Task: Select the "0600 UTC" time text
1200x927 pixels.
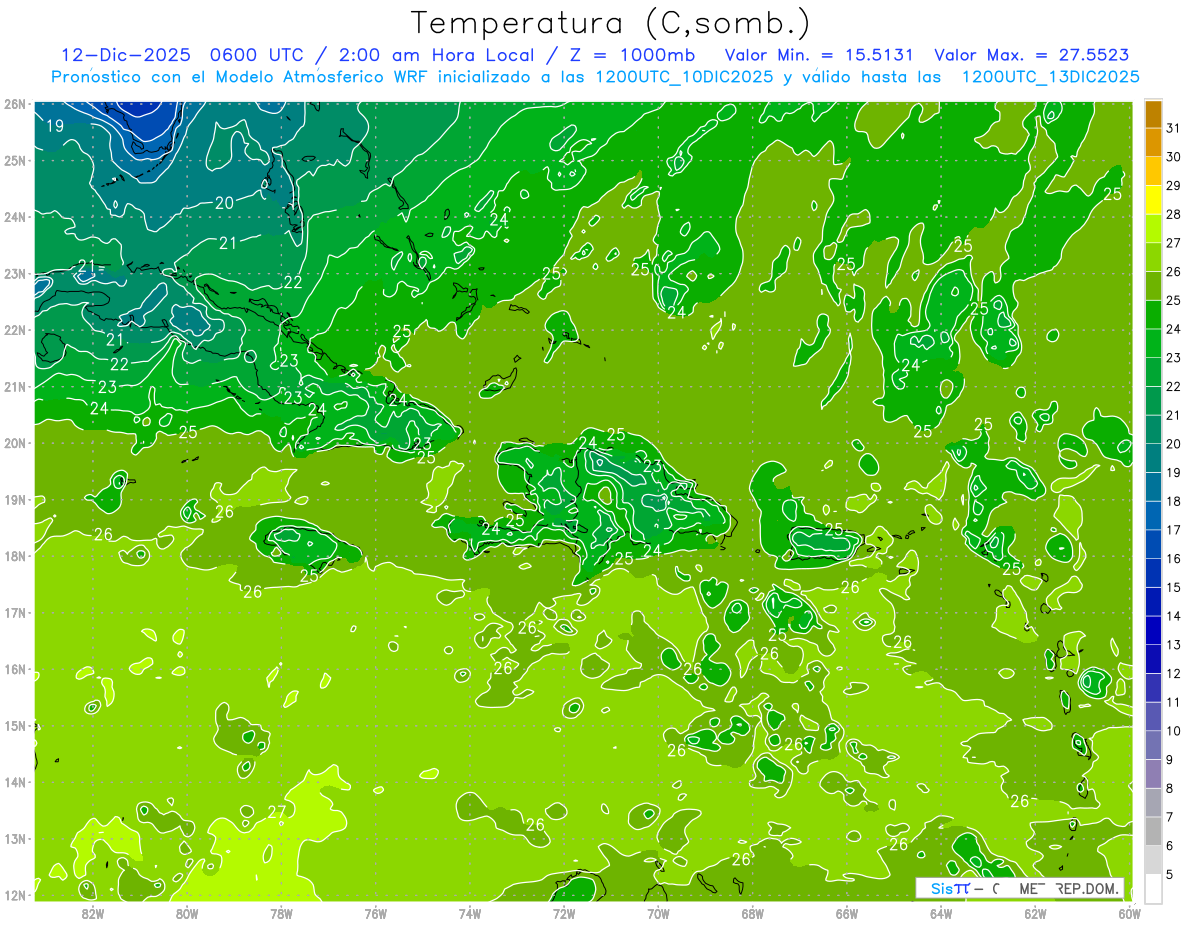Action: [x=257, y=55]
